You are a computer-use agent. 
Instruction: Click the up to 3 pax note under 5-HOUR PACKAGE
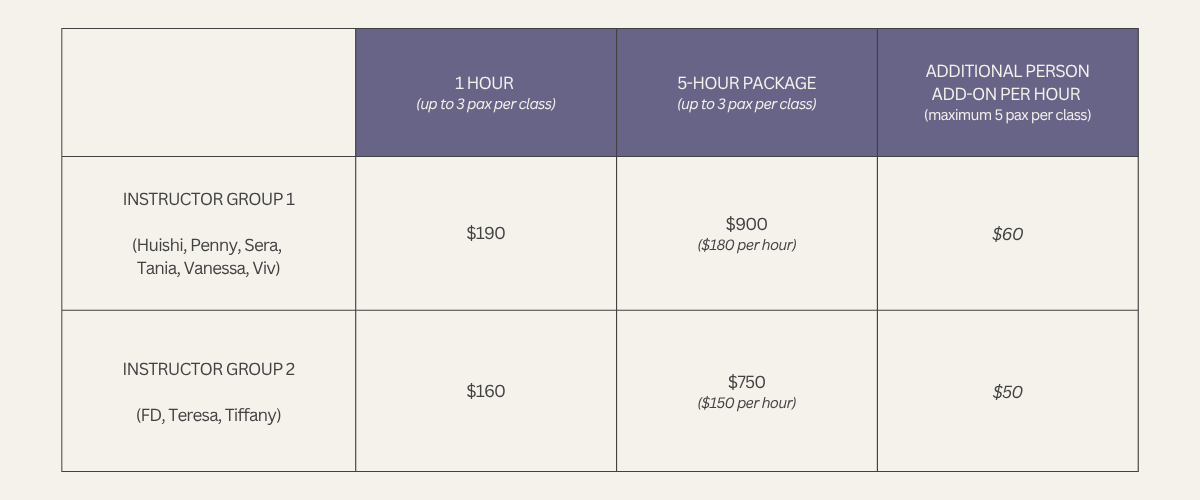(747, 104)
